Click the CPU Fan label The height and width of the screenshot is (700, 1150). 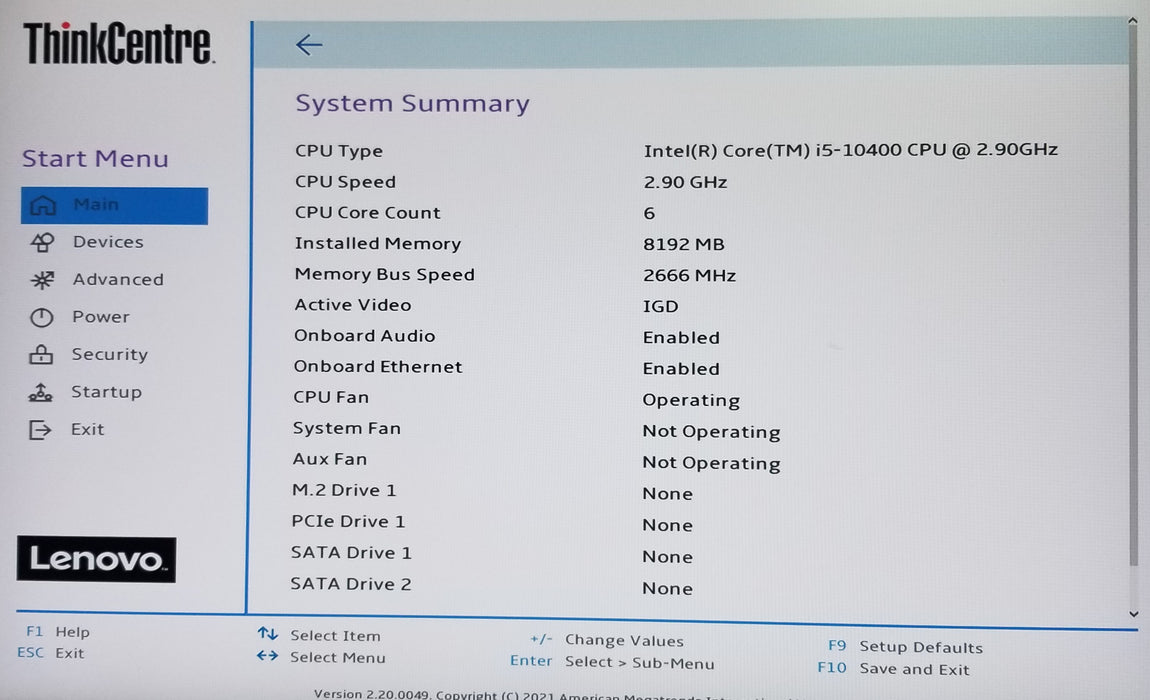pyautogui.click(x=331, y=398)
